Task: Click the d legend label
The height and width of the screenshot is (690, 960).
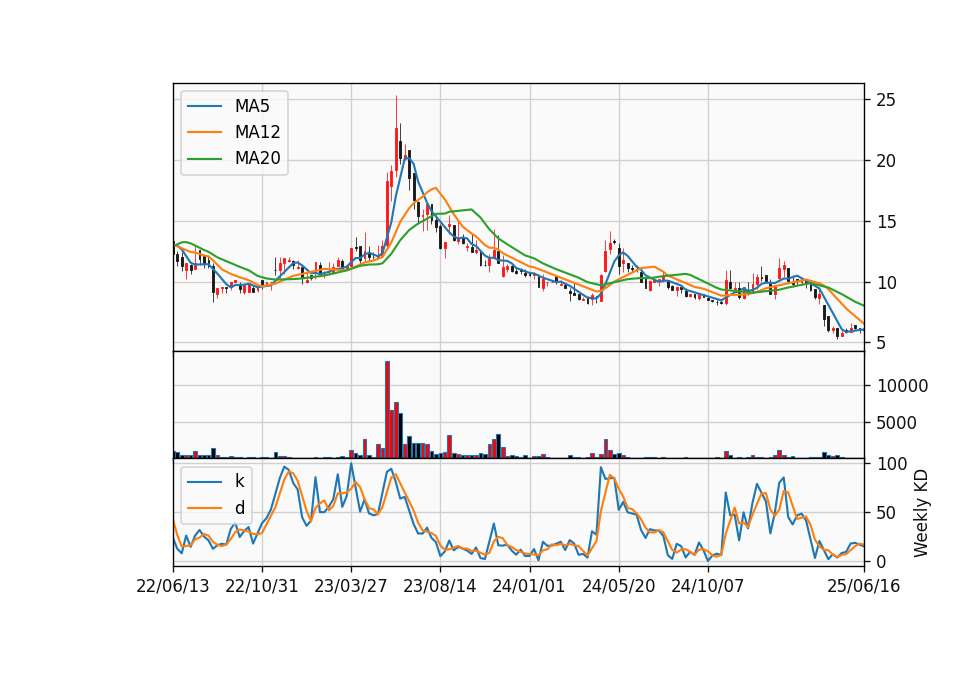Action: (239, 508)
